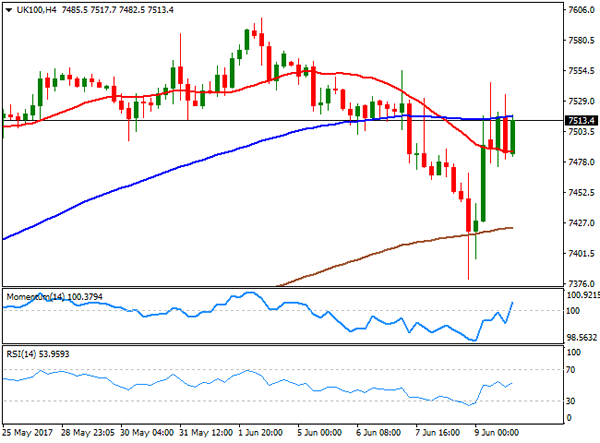Click the 7401.5 price axis label

(581, 254)
